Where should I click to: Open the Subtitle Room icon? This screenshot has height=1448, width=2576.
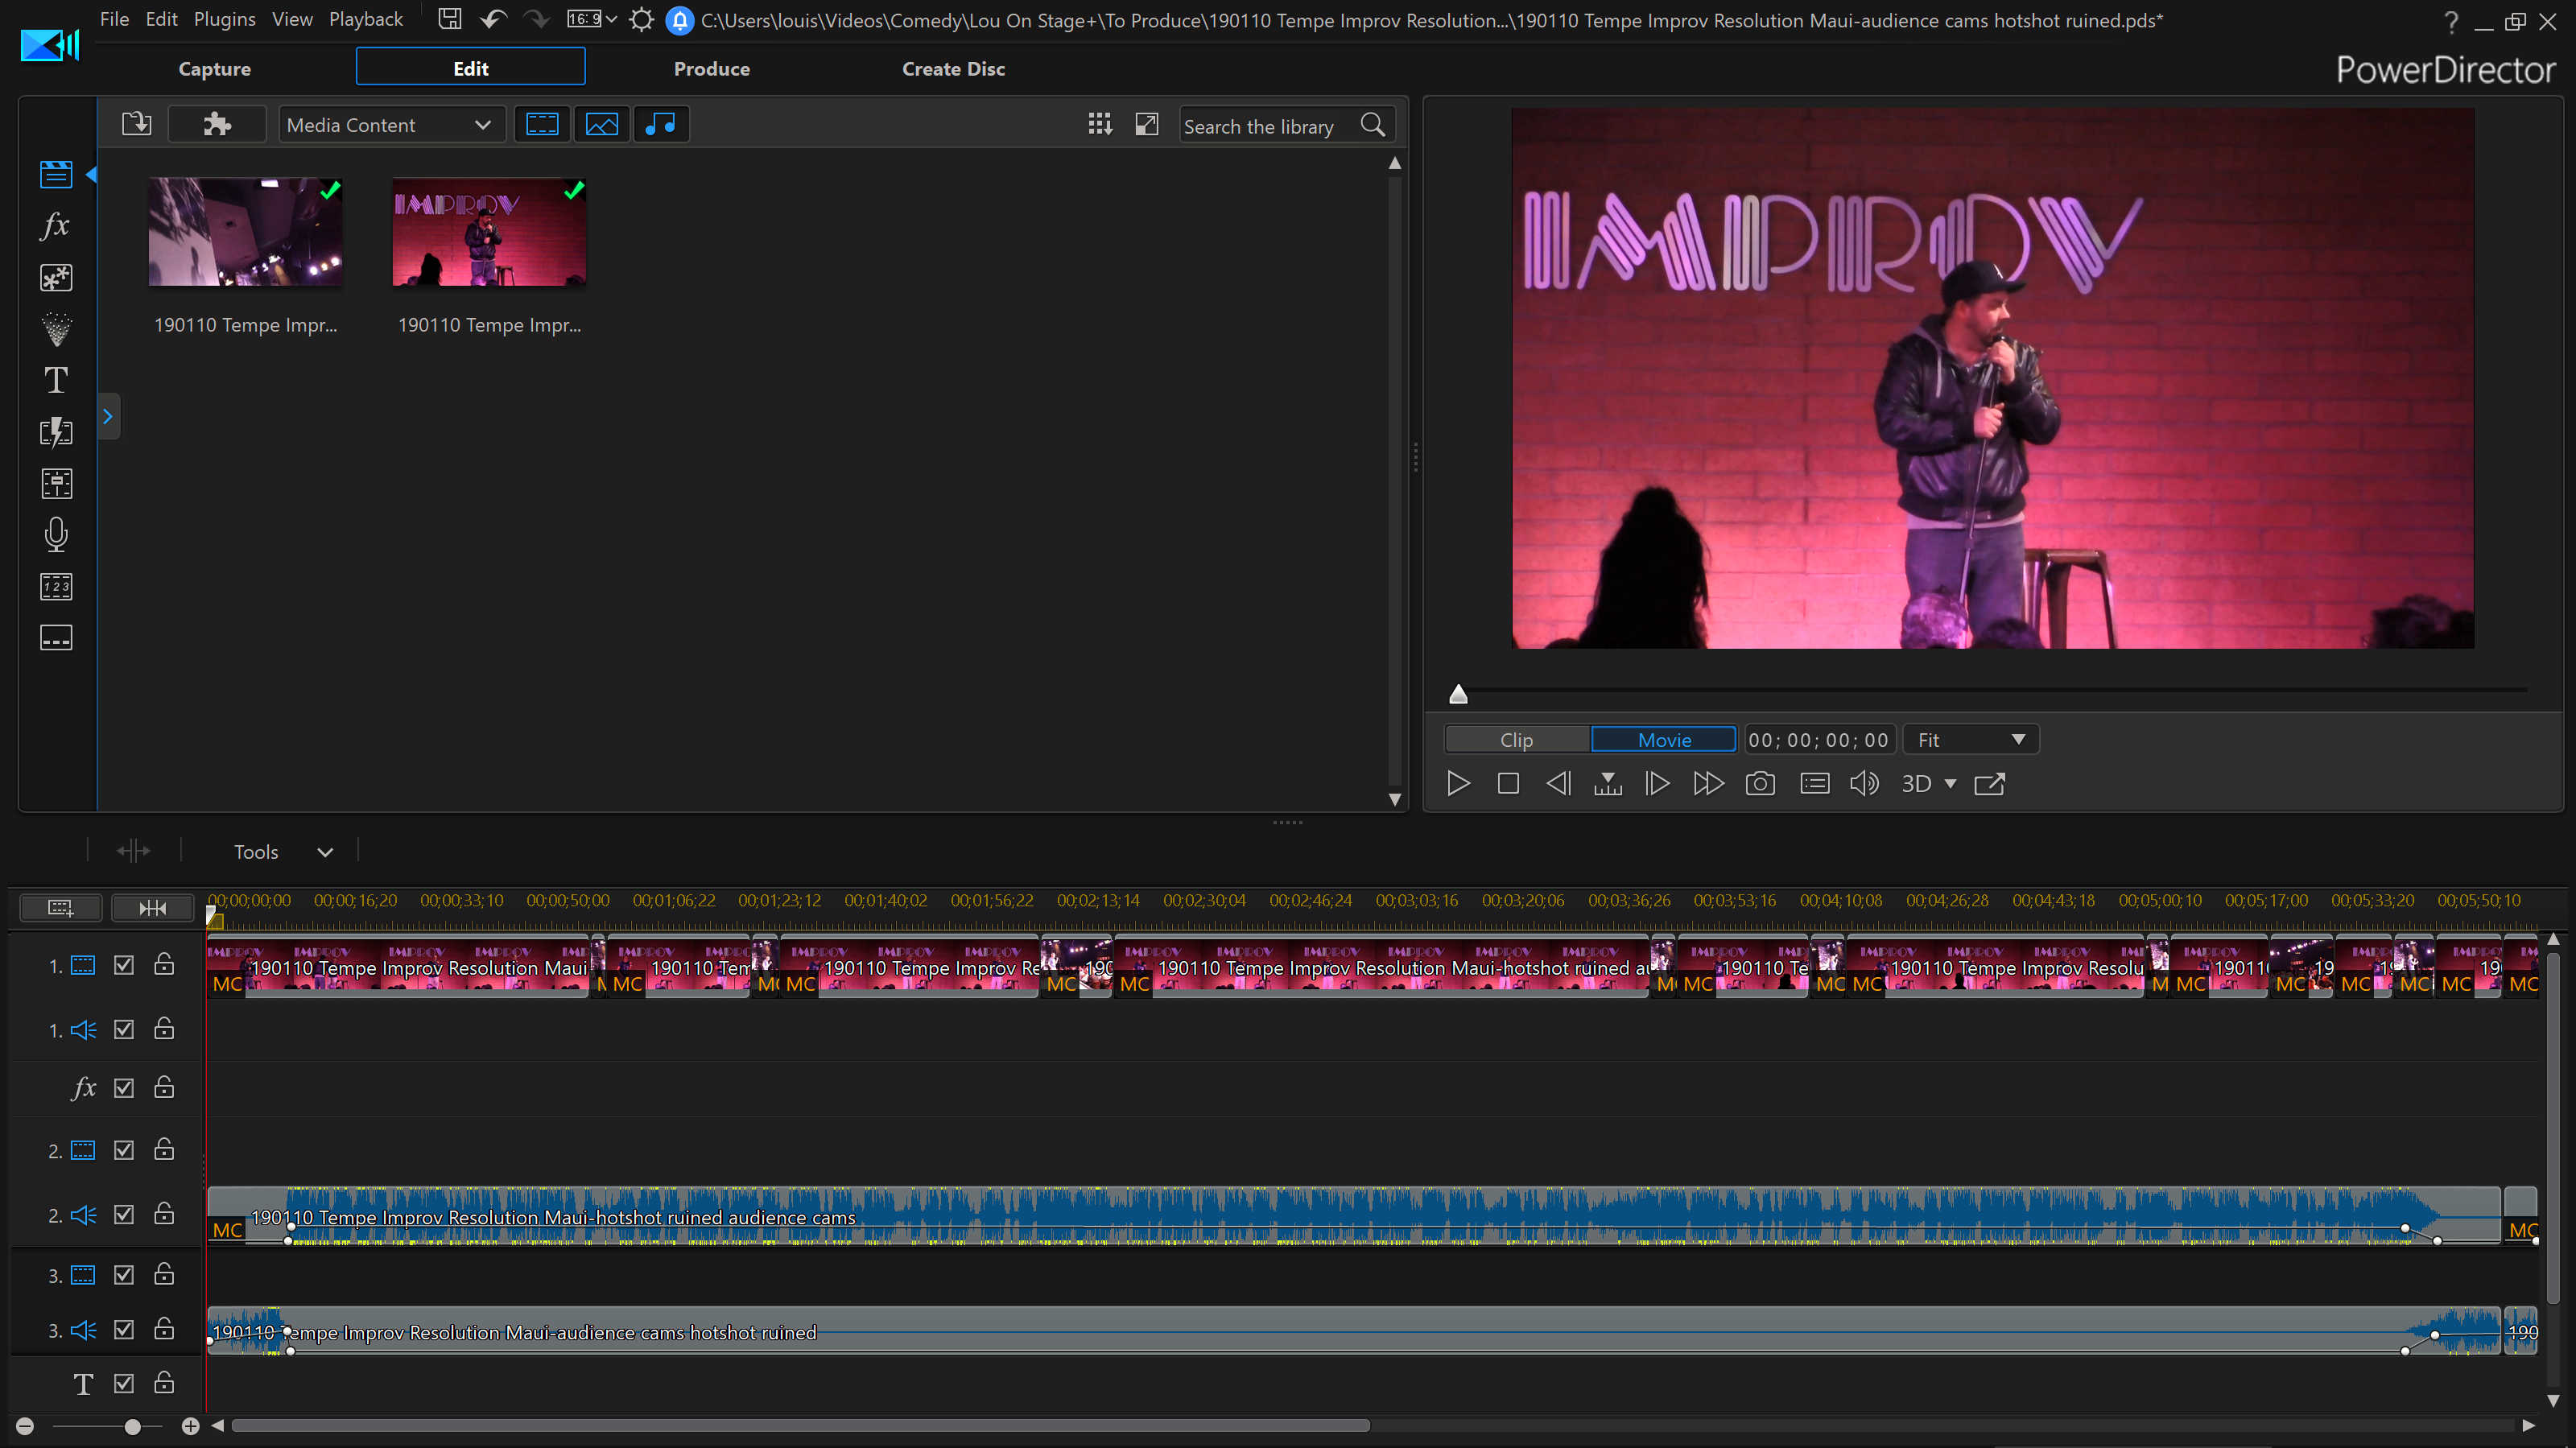click(56, 638)
